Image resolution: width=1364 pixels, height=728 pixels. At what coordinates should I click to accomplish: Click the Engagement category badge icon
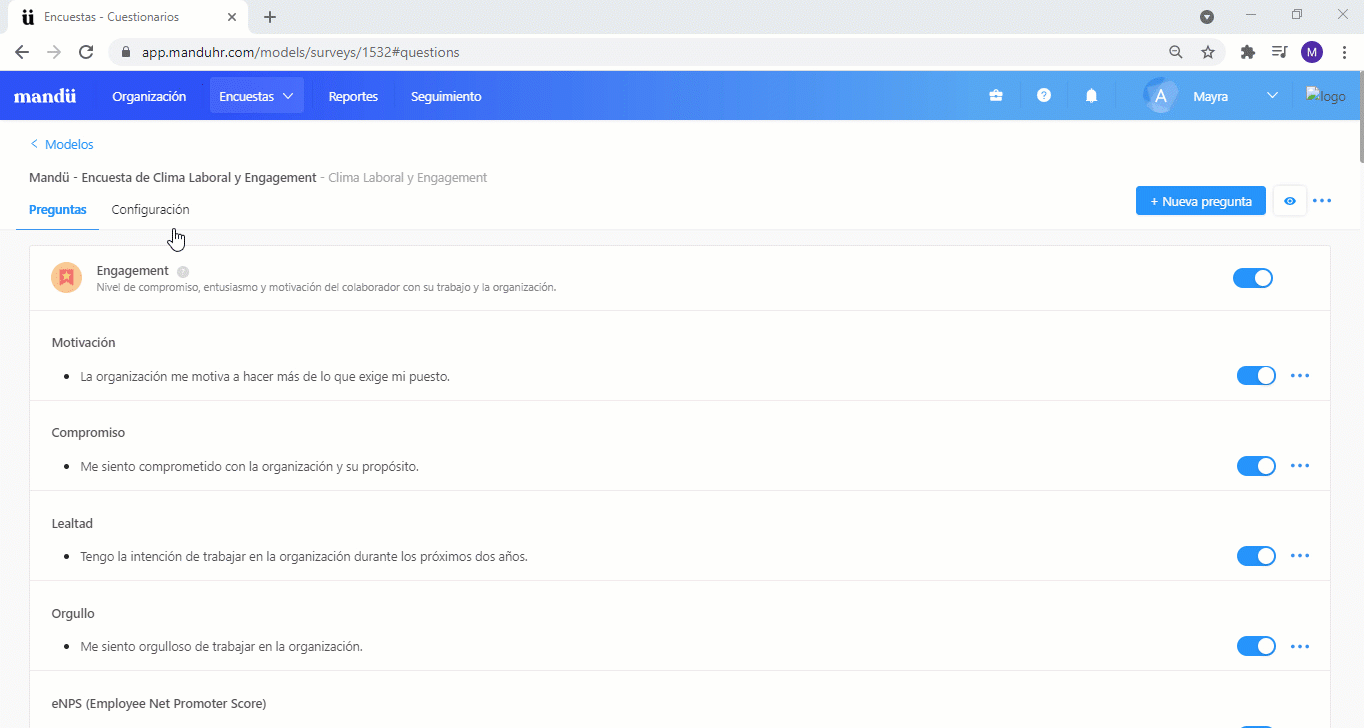tap(66, 277)
